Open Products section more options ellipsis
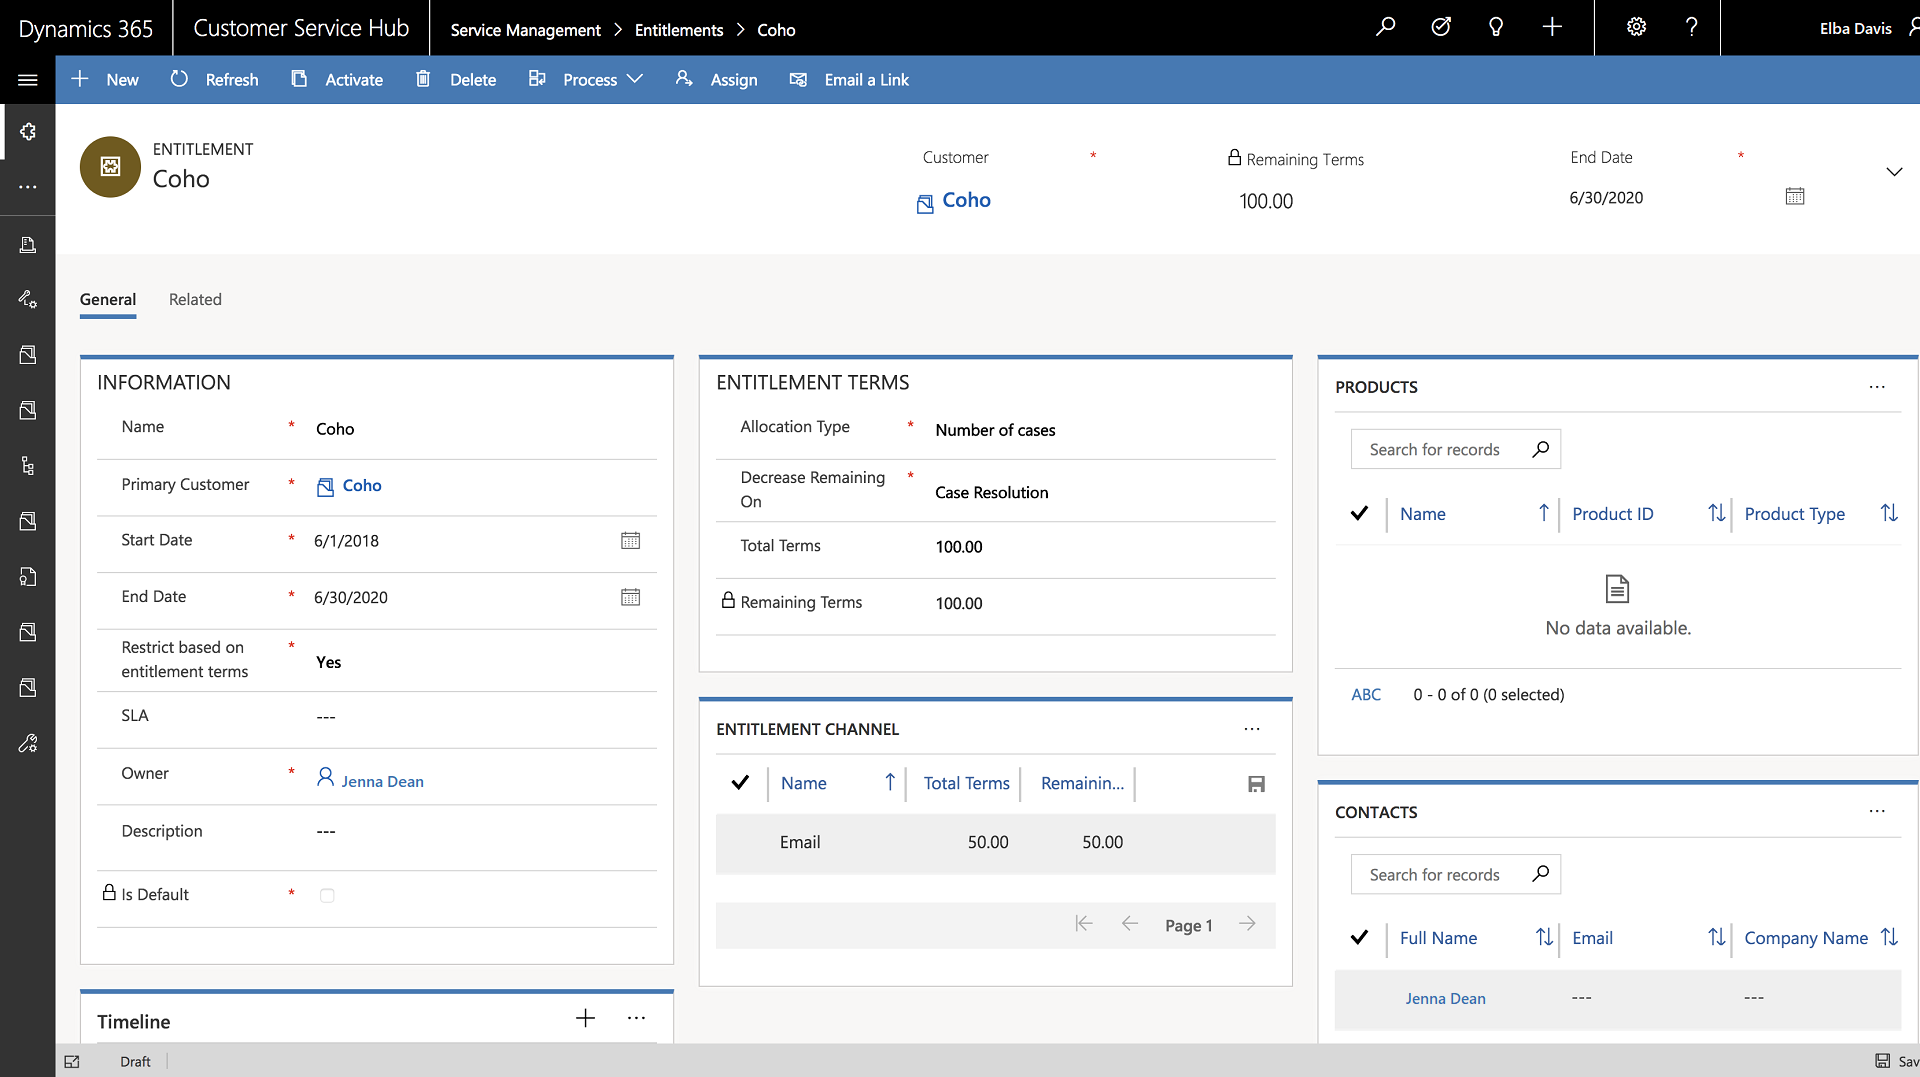1920x1077 pixels. (x=1877, y=387)
